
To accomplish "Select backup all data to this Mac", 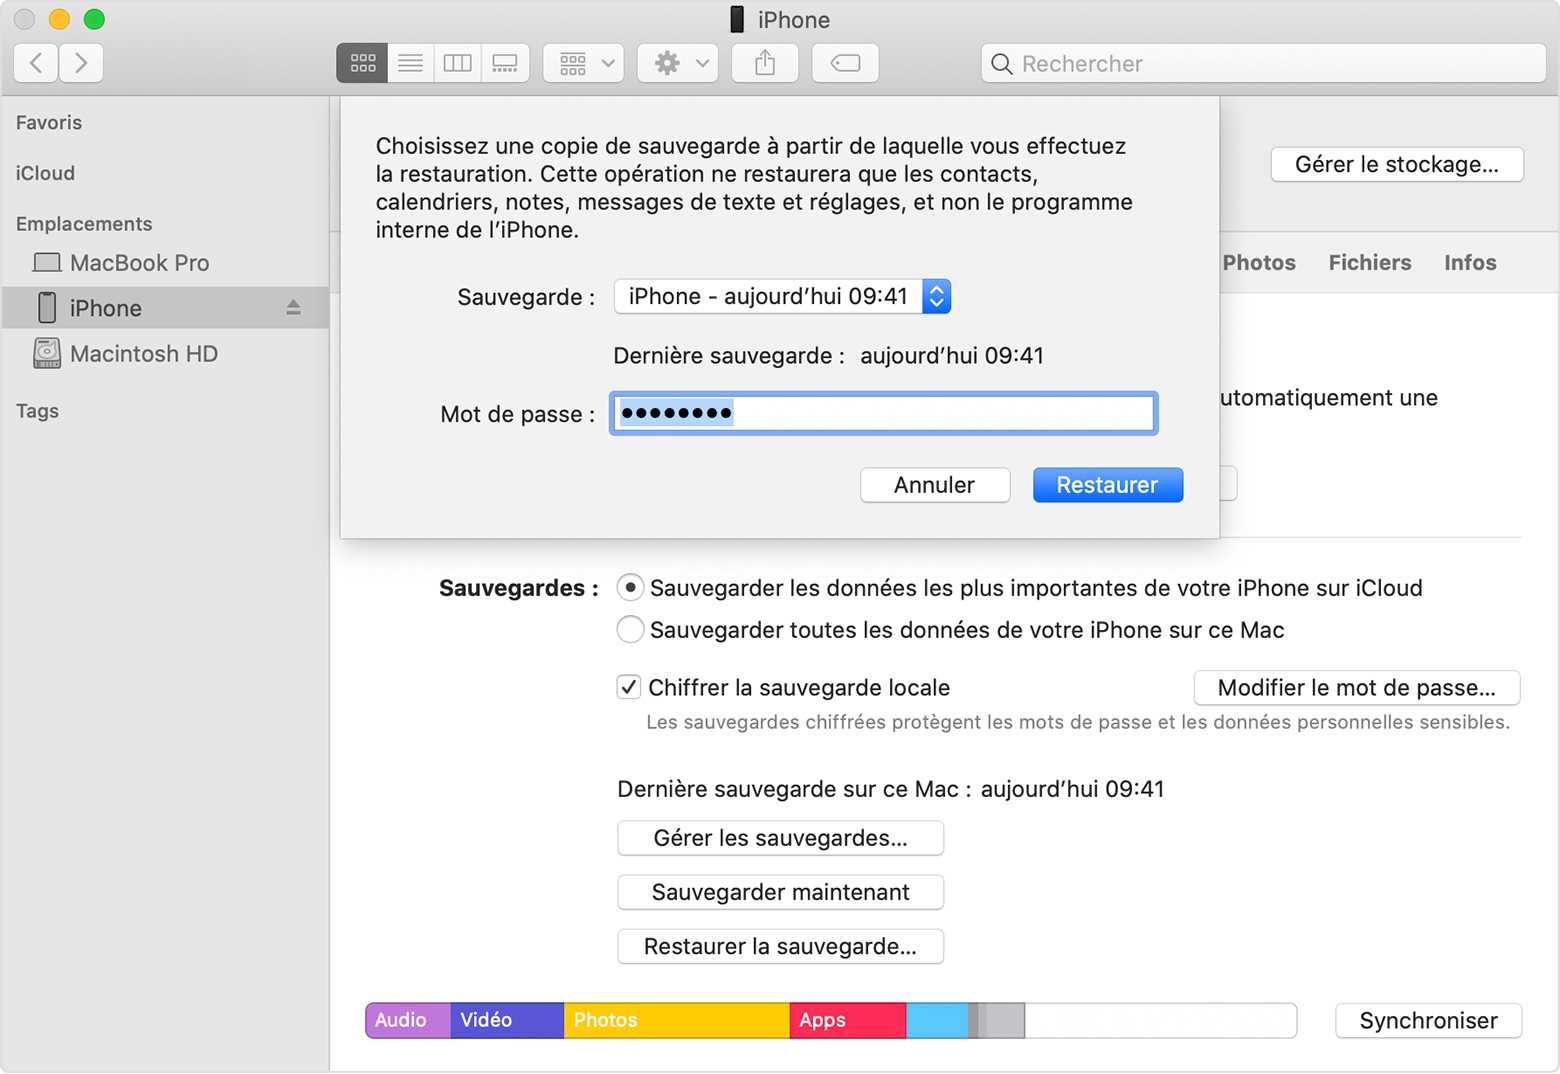I will 630,630.
